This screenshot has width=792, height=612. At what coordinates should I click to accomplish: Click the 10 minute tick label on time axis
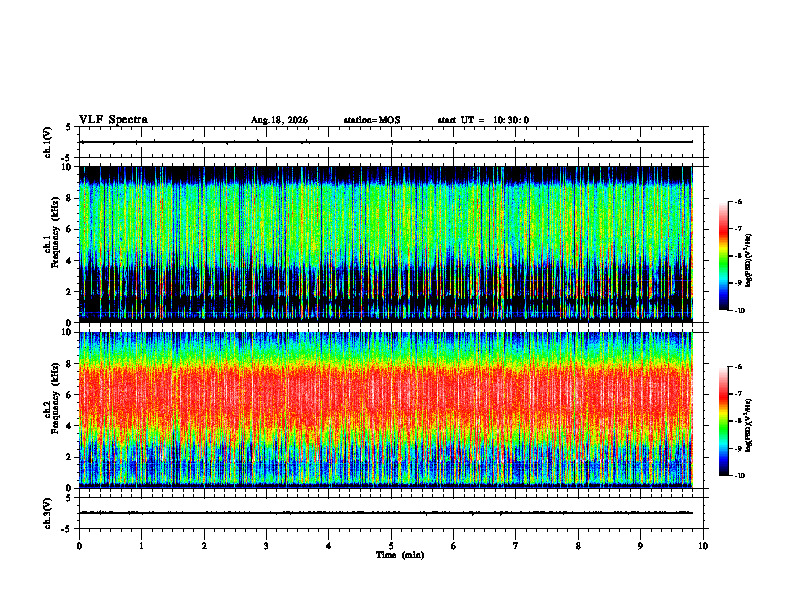(x=703, y=546)
